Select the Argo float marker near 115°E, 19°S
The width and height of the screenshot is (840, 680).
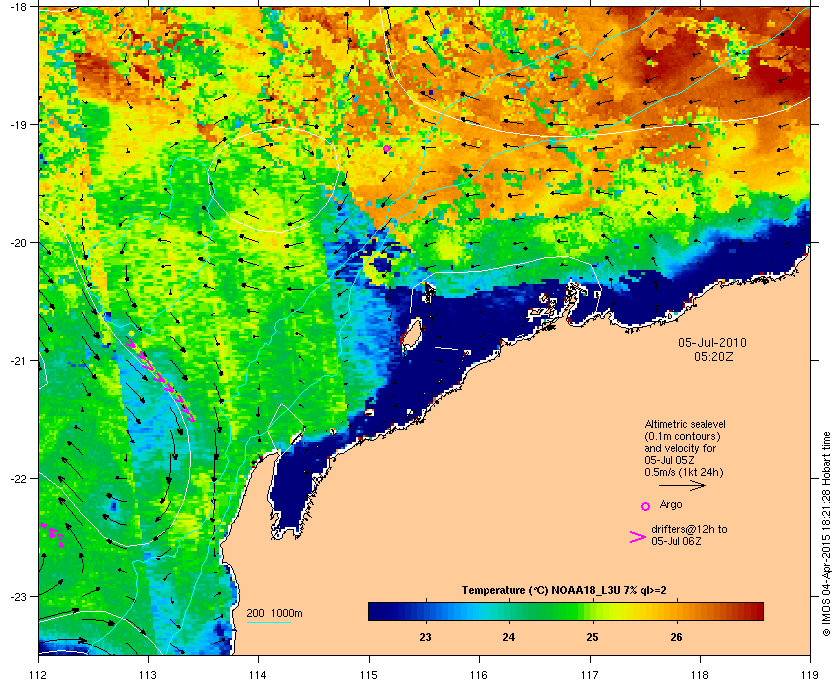[386, 148]
